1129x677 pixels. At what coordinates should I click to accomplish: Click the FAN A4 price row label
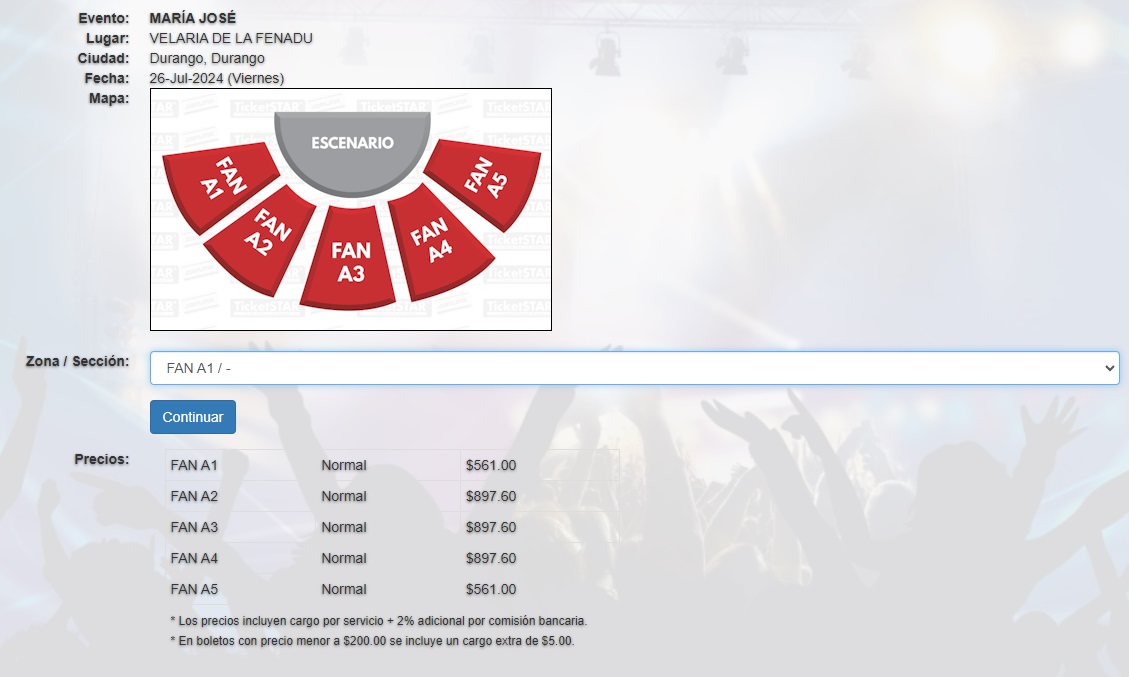point(194,558)
